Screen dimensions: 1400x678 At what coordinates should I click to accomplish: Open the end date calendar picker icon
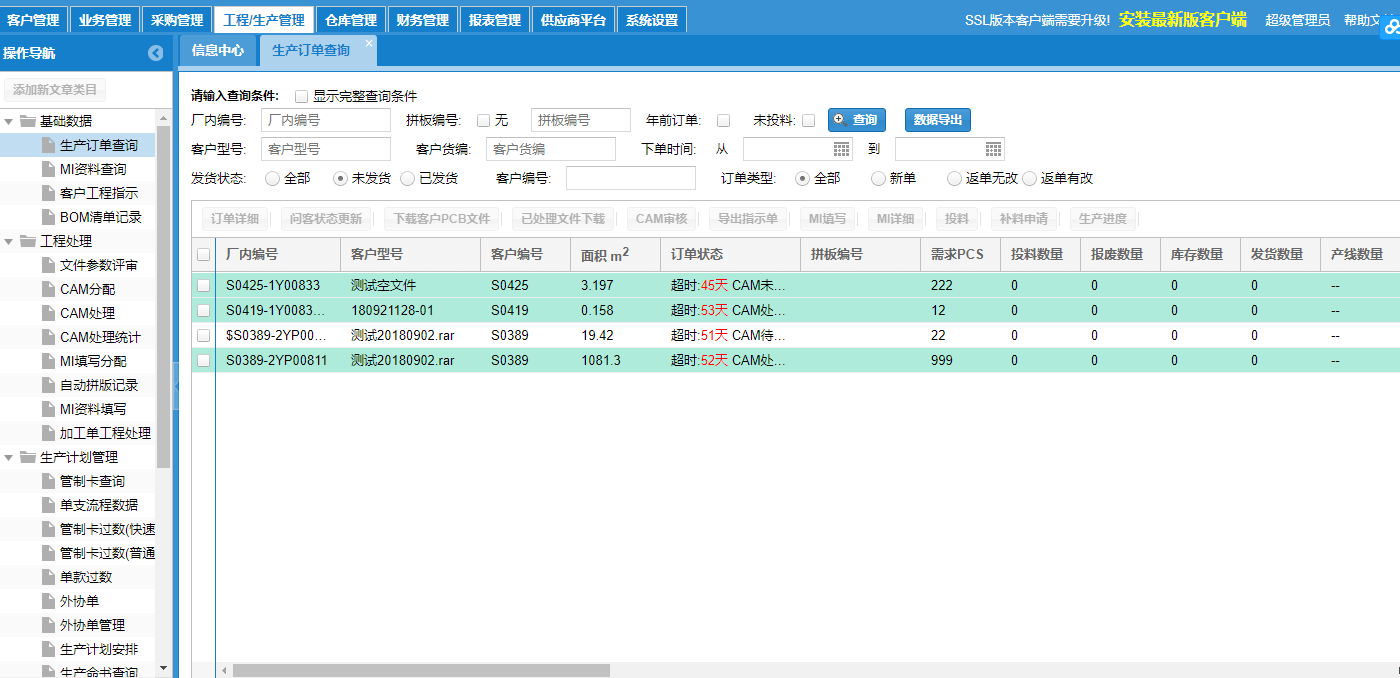[x=993, y=148]
